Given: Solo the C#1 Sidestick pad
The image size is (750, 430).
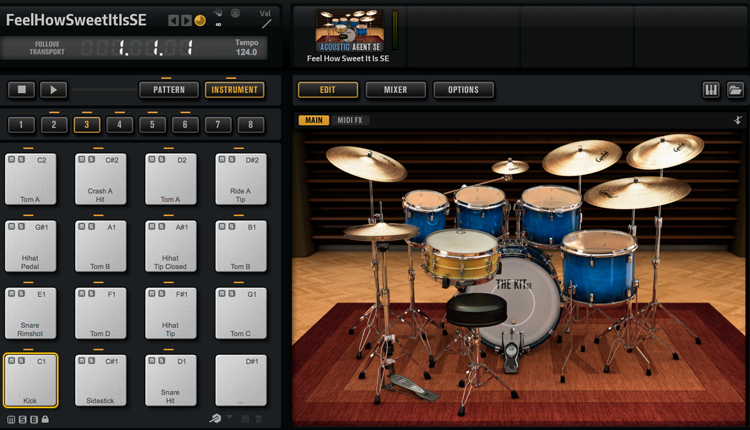Looking at the screenshot, I should (91, 360).
